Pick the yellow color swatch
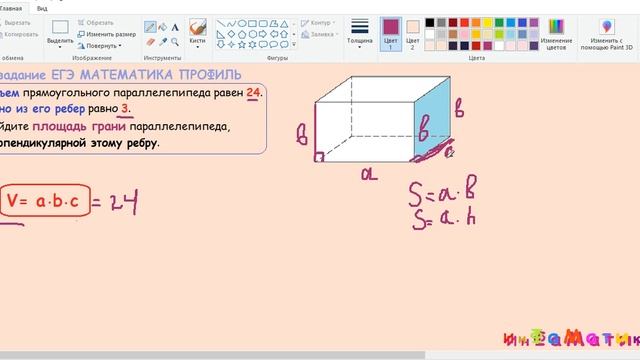Screen dimensions: 640x360 coord(487,22)
